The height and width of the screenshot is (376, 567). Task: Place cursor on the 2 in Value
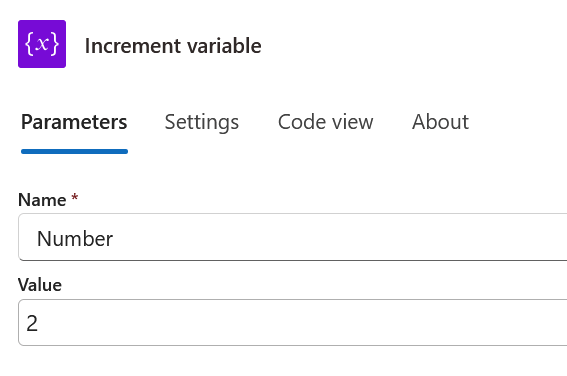[32, 324]
